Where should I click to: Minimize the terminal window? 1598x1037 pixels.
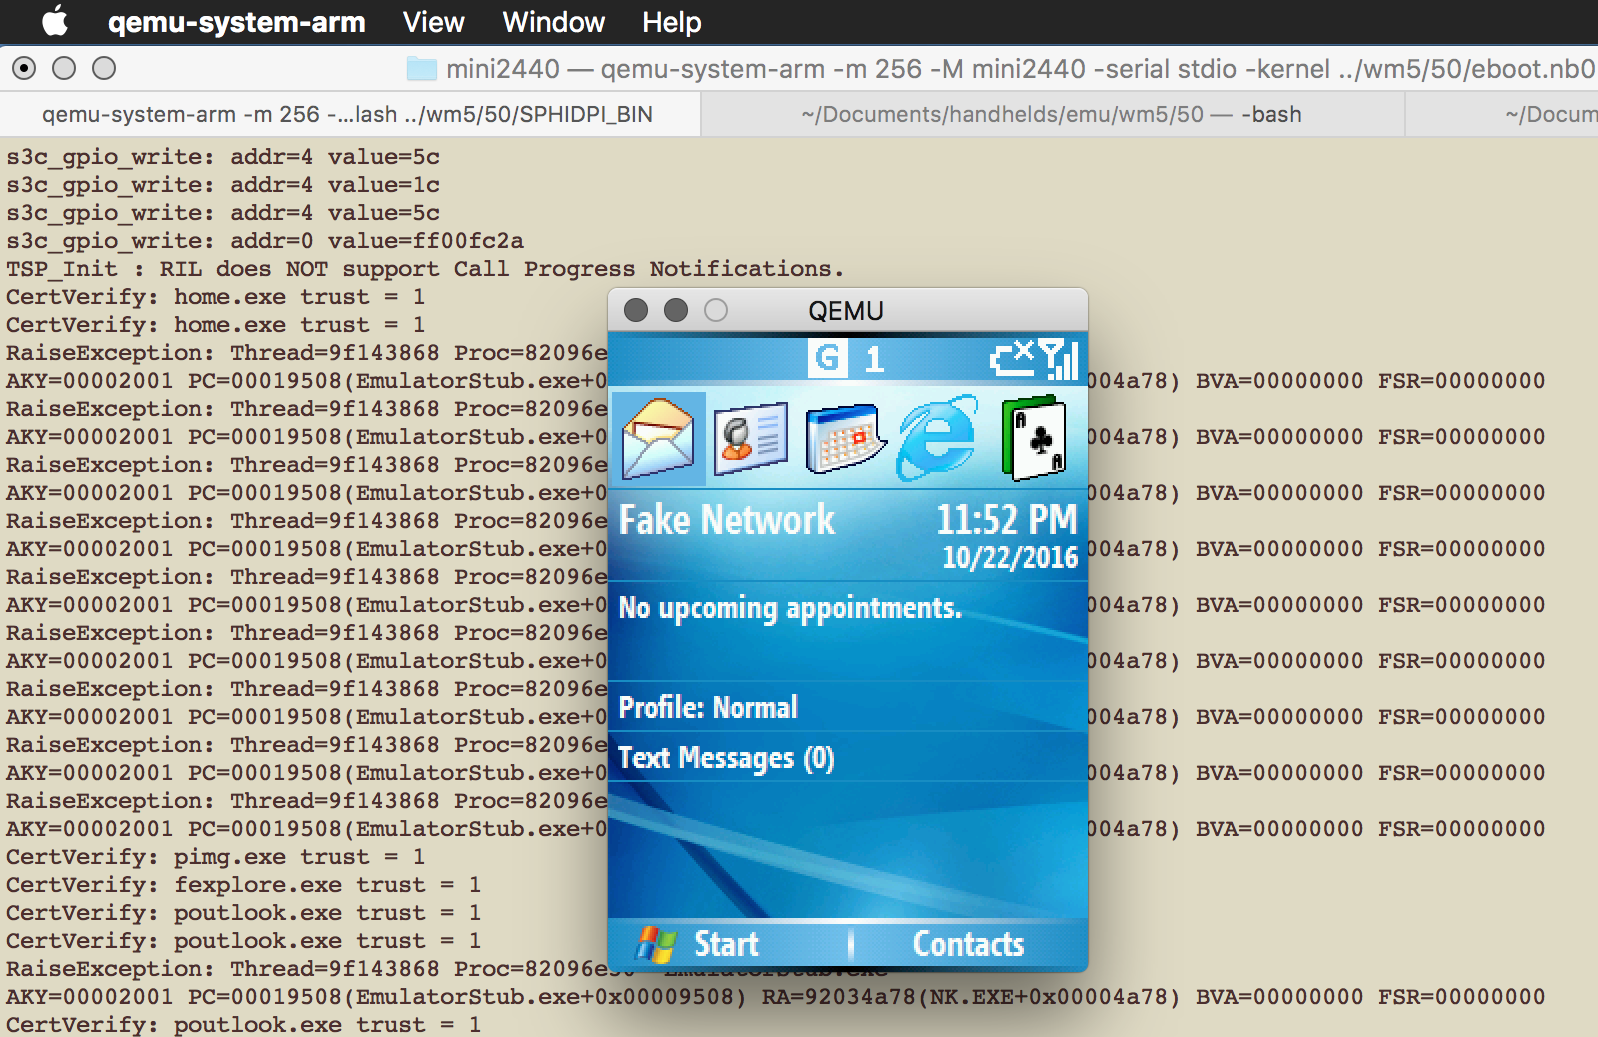tap(64, 68)
